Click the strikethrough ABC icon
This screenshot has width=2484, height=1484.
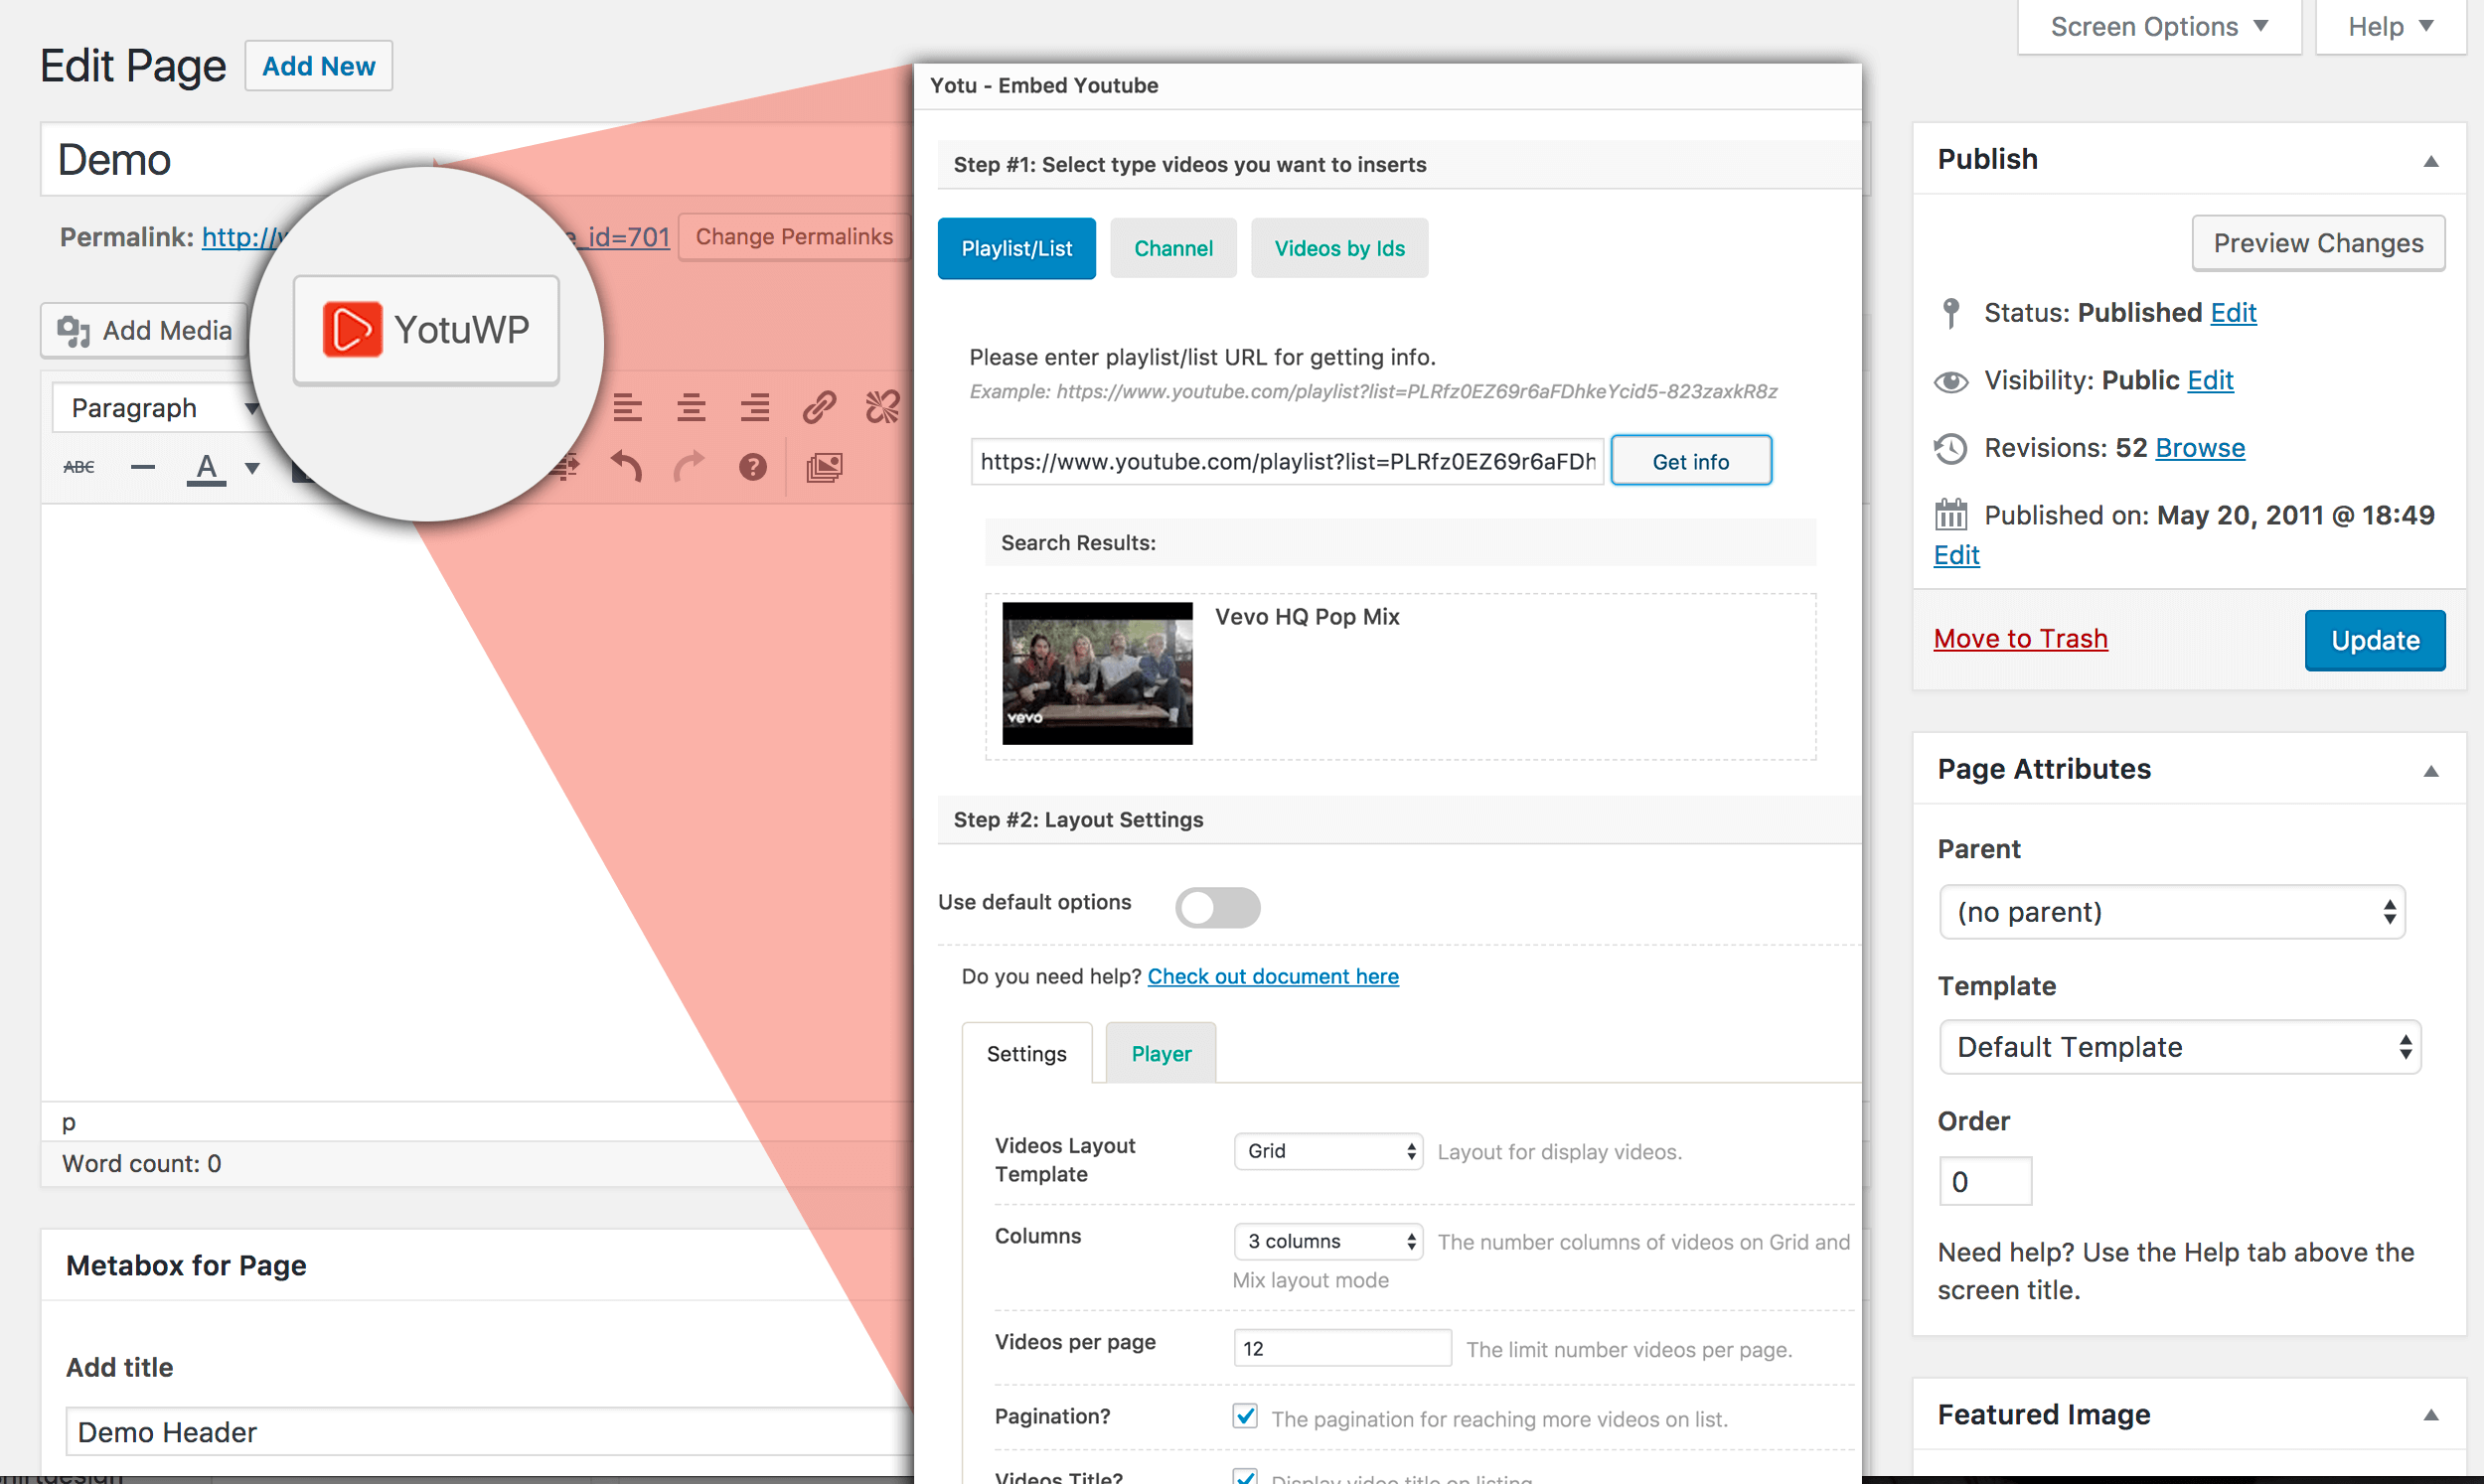pos(79,467)
